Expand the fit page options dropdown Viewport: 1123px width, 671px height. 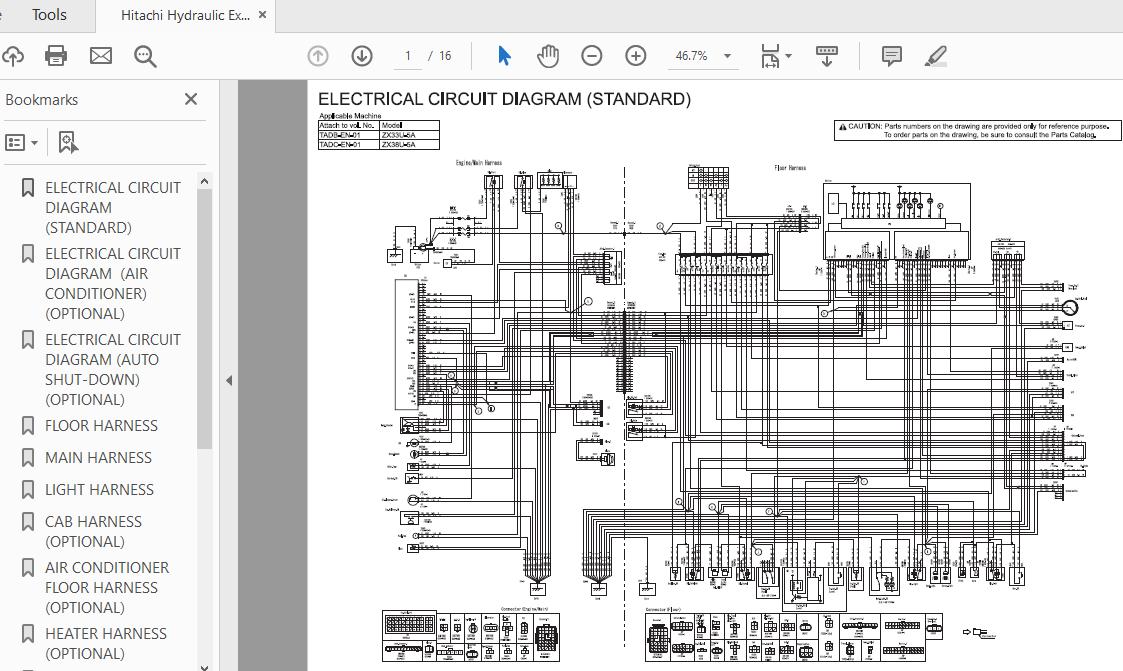pos(789,56)
